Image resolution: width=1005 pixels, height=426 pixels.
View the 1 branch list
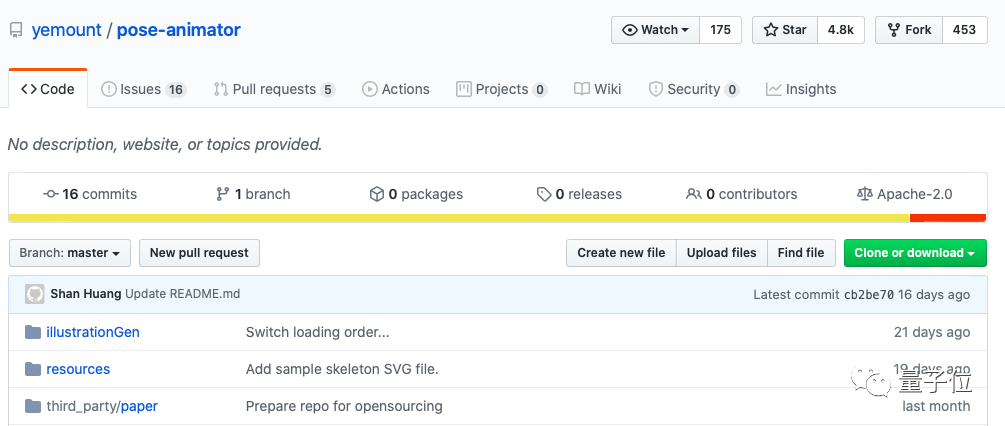click(253, 194)
